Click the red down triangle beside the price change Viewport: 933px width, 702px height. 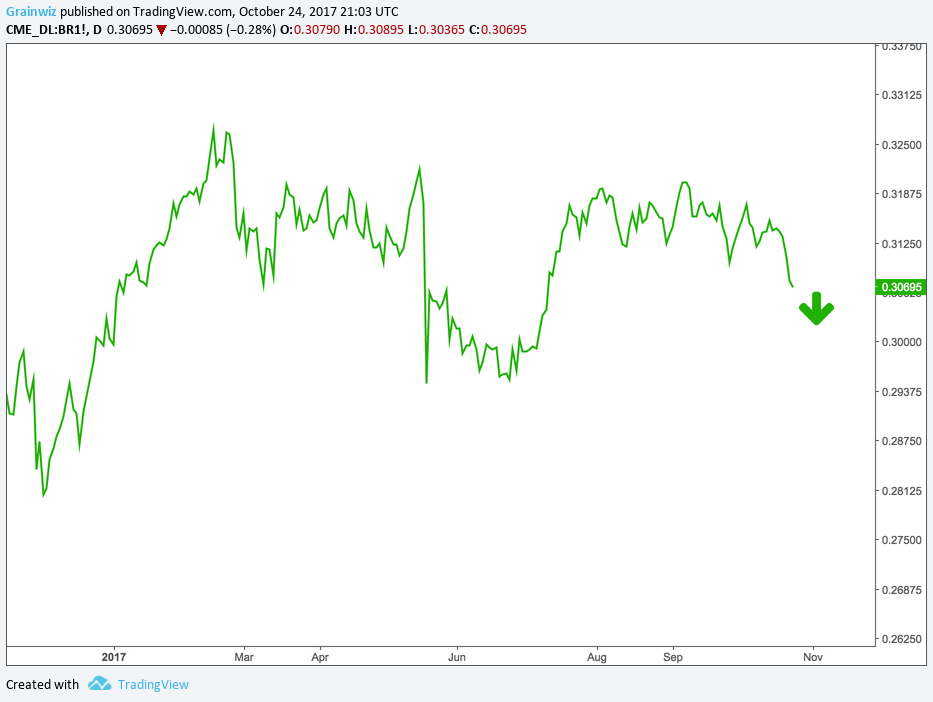click(x=161, y=30)
